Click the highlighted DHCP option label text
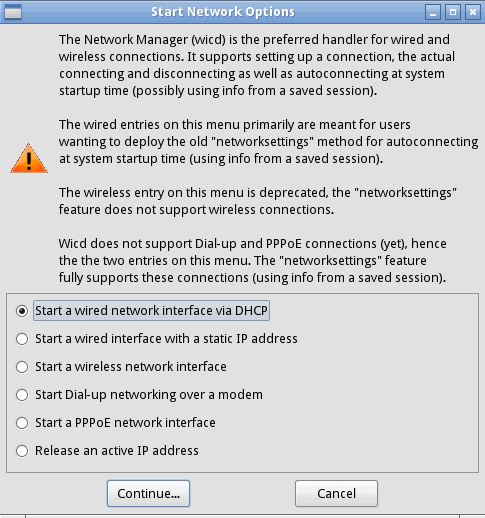485x518 pixels. tap(151, 311)
